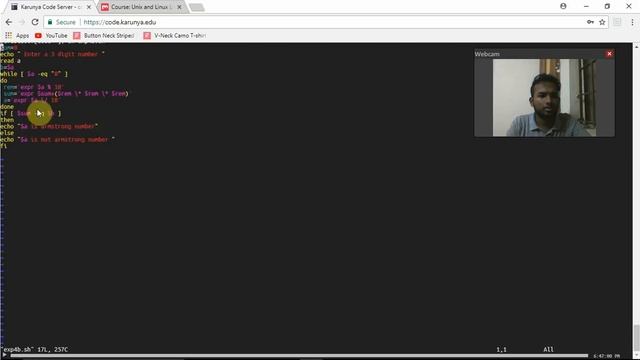
Task: Open the V-Neck Camo T-shirt bookmark
Action: pyautogui.click(x=175, y=36)
